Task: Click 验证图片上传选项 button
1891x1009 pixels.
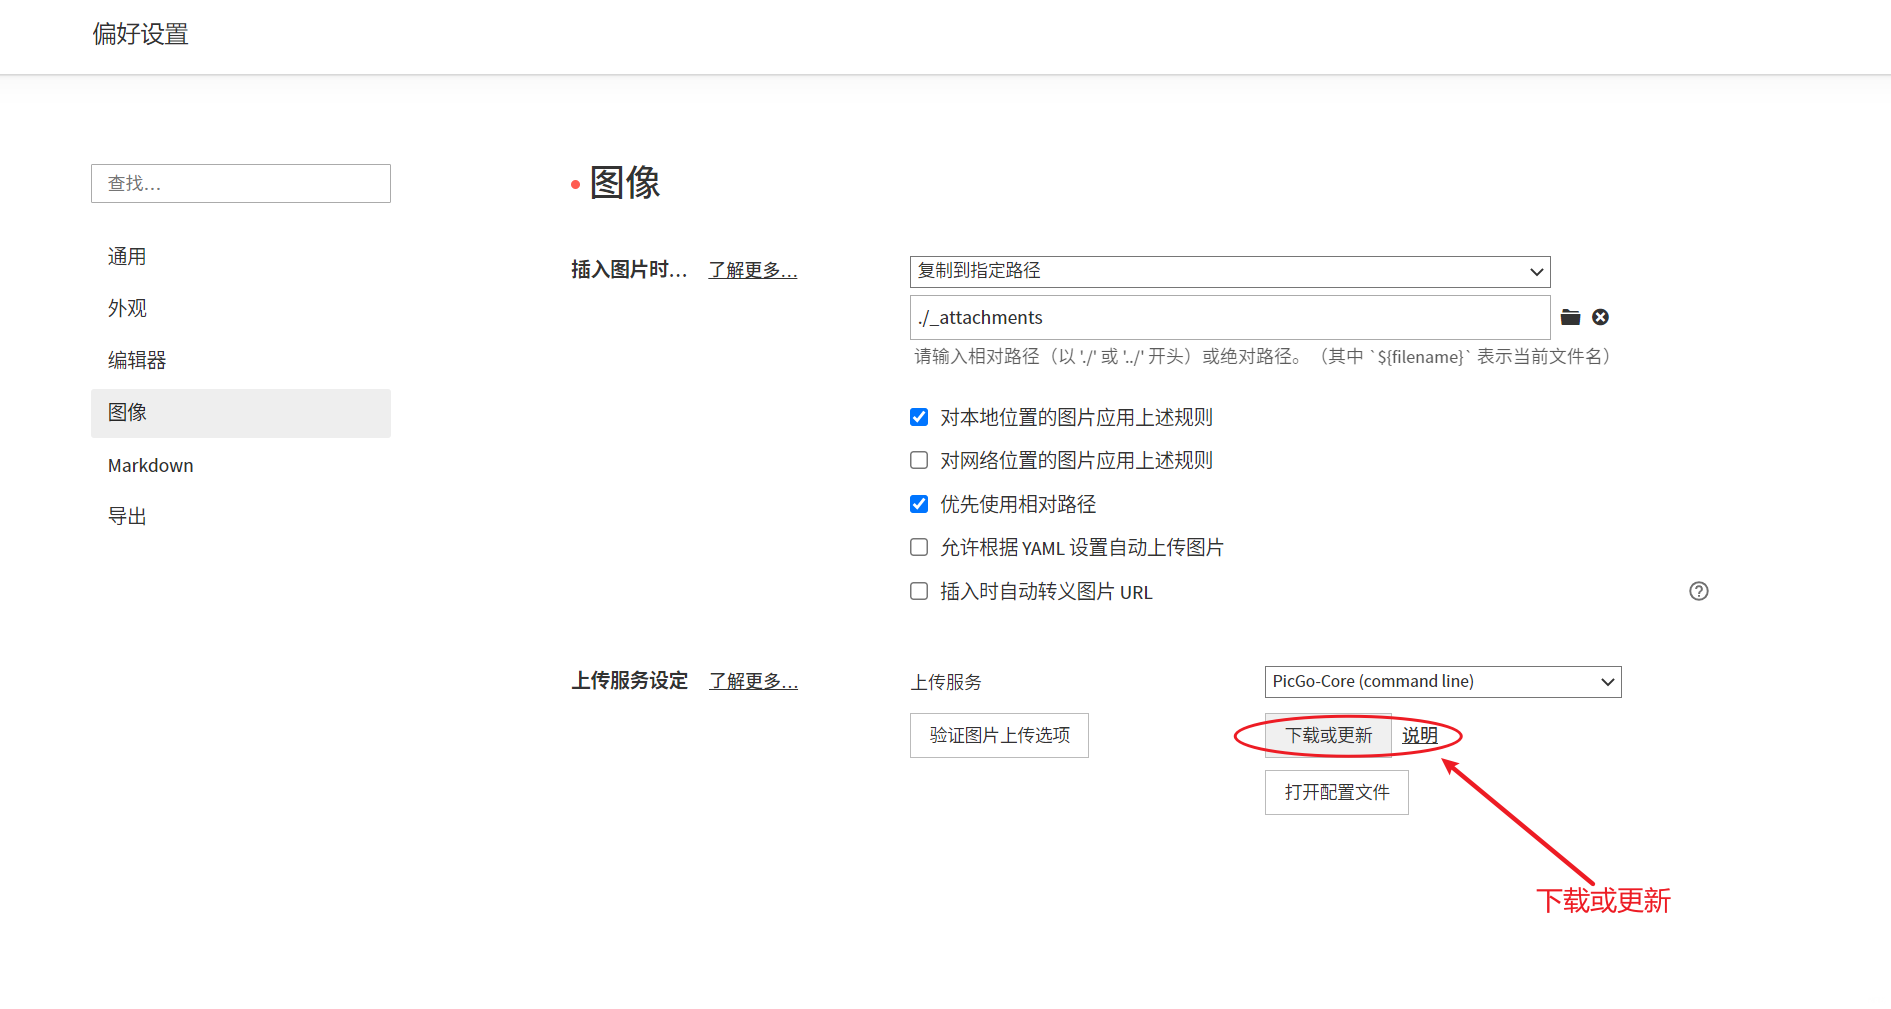Action: click(x=999, y=735)
